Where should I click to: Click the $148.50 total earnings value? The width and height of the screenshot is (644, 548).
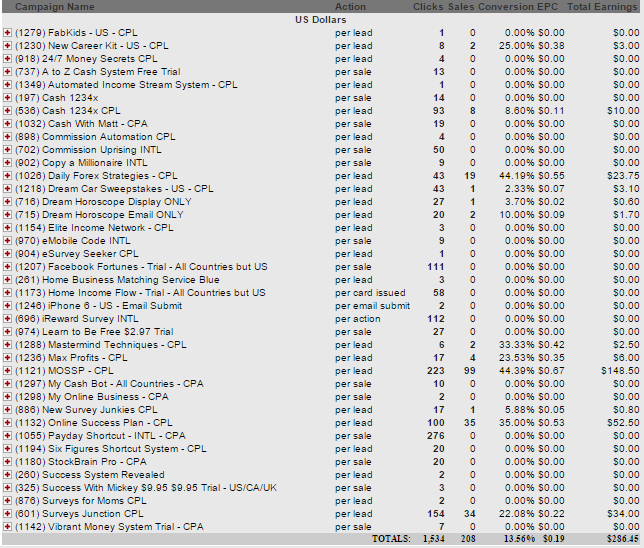(620, 371)
